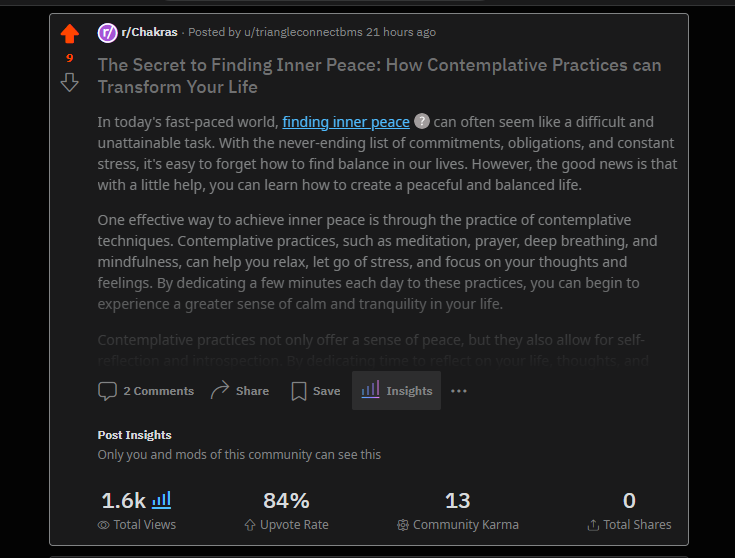Screen dimensions: 735x558
Task: Upvote the inner peace post
Action: (x=69, y=35)
